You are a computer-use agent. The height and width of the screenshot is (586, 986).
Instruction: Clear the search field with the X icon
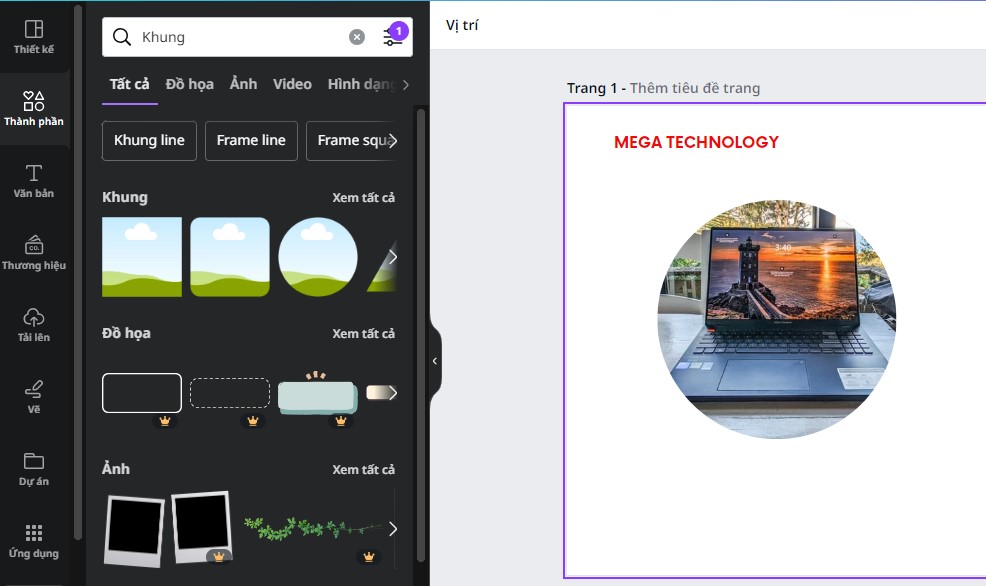357,37
